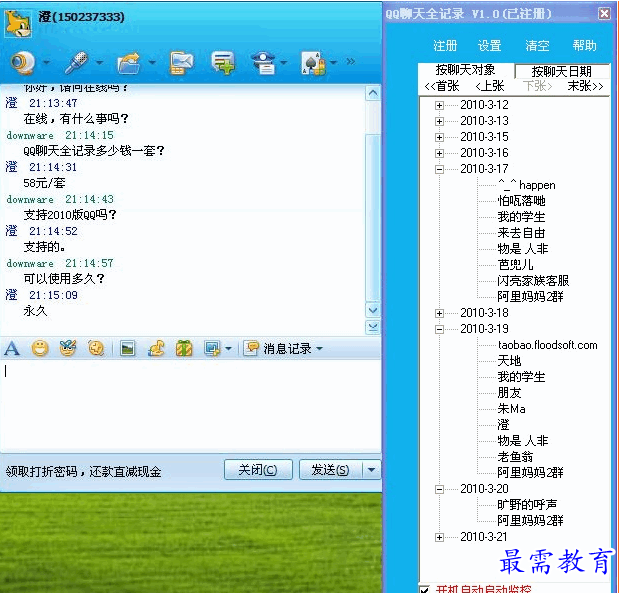Open magic emoticon icon with wand
The image size is (621, 593).
pyautogui.click(x=68, y=348)
